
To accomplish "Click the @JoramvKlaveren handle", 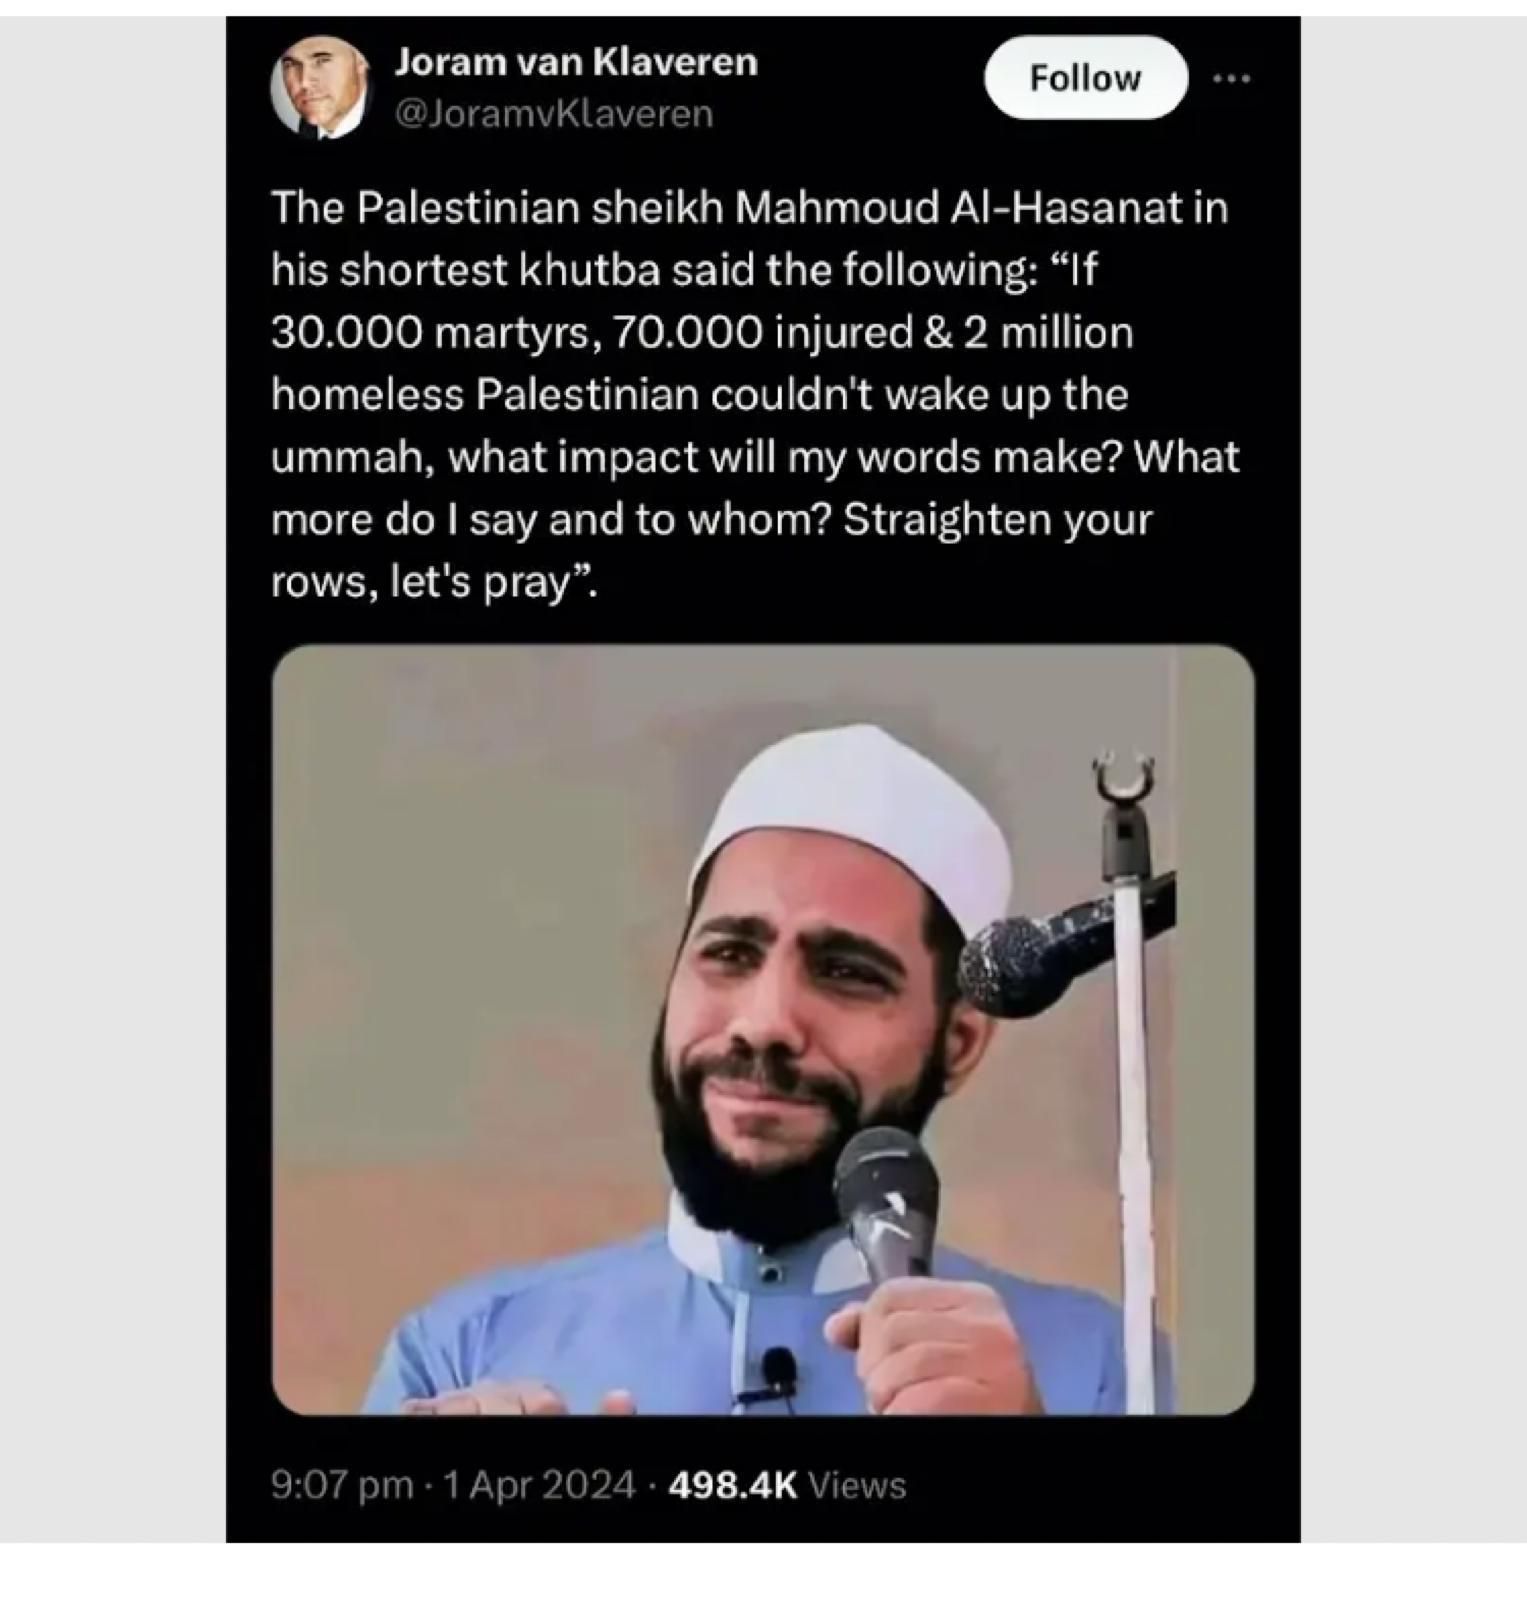I will (554, 114).
